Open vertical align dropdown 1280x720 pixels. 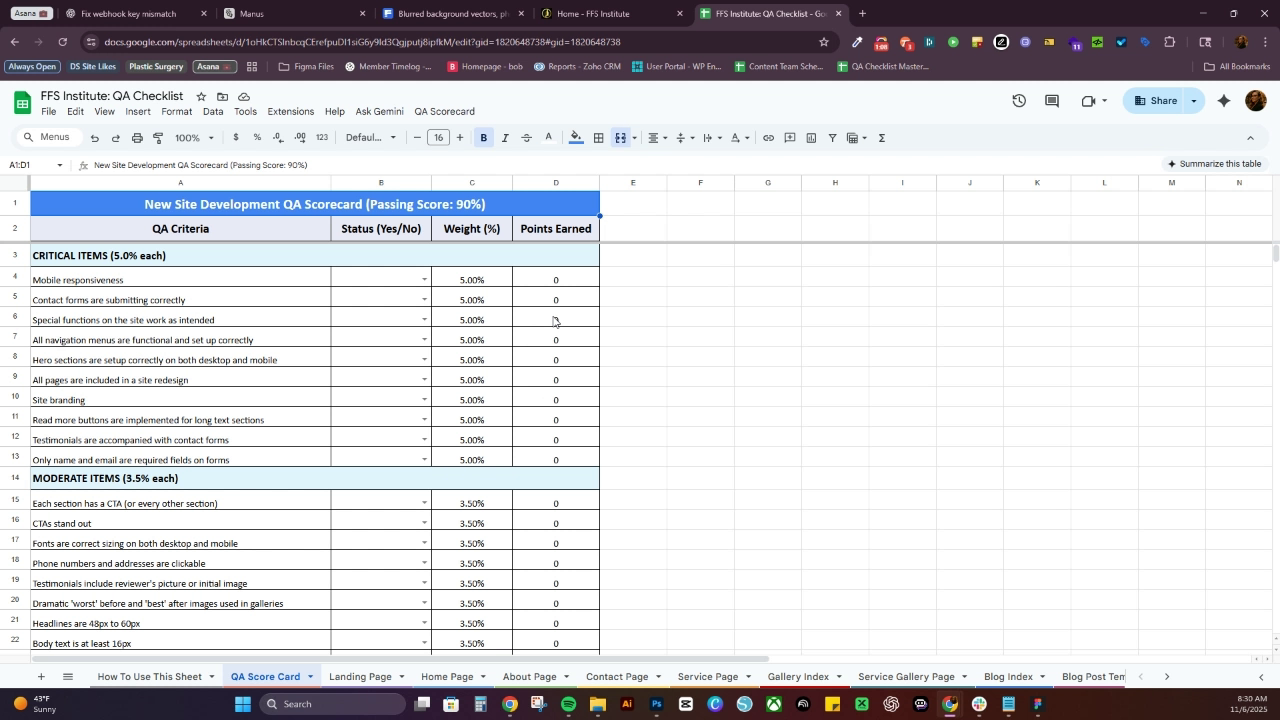[x=685, y=138]
